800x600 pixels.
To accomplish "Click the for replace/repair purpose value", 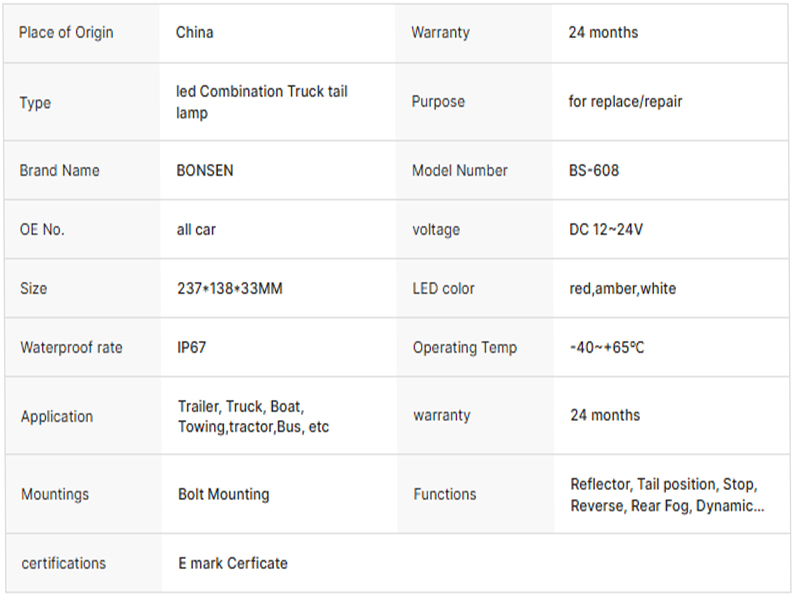I will pyautogui.click(x=625, y=102).
